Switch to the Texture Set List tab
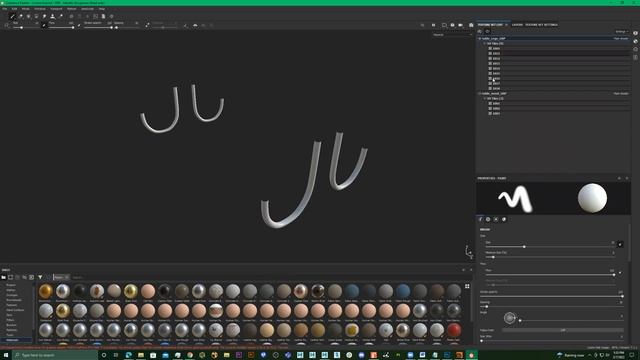This screenshot has width=640, height=360. 490,25
